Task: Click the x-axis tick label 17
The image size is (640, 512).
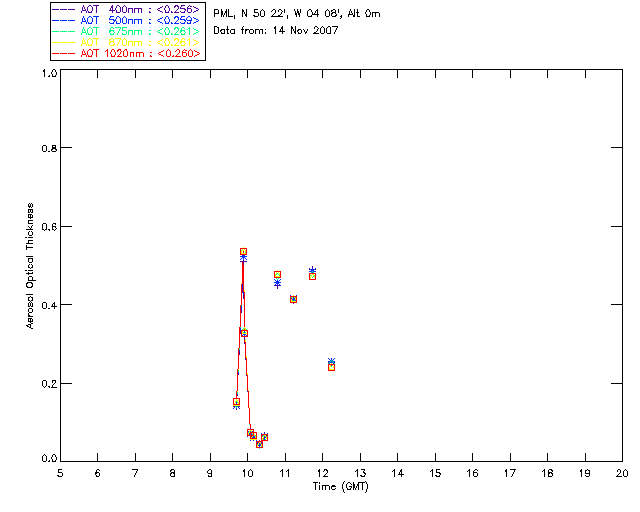Action: click(510, 473)
